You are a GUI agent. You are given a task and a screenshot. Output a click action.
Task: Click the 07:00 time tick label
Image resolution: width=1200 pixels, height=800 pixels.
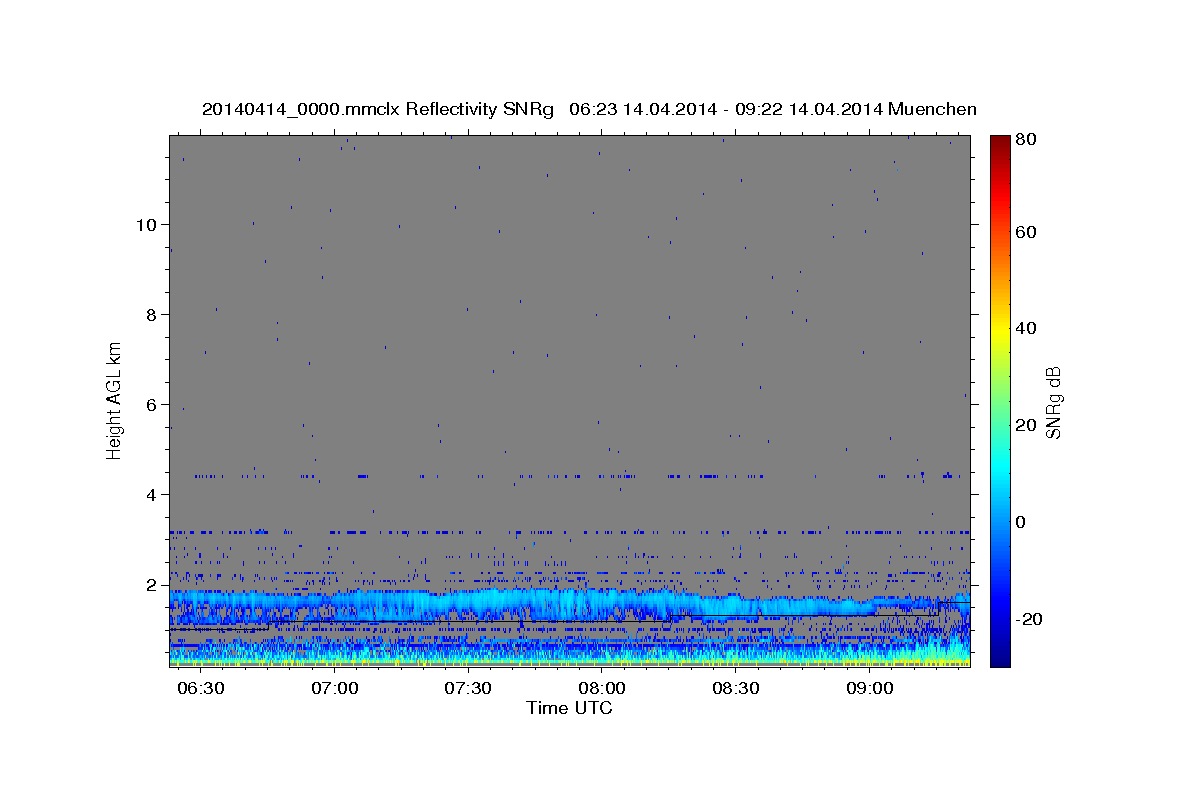[334, 689]
